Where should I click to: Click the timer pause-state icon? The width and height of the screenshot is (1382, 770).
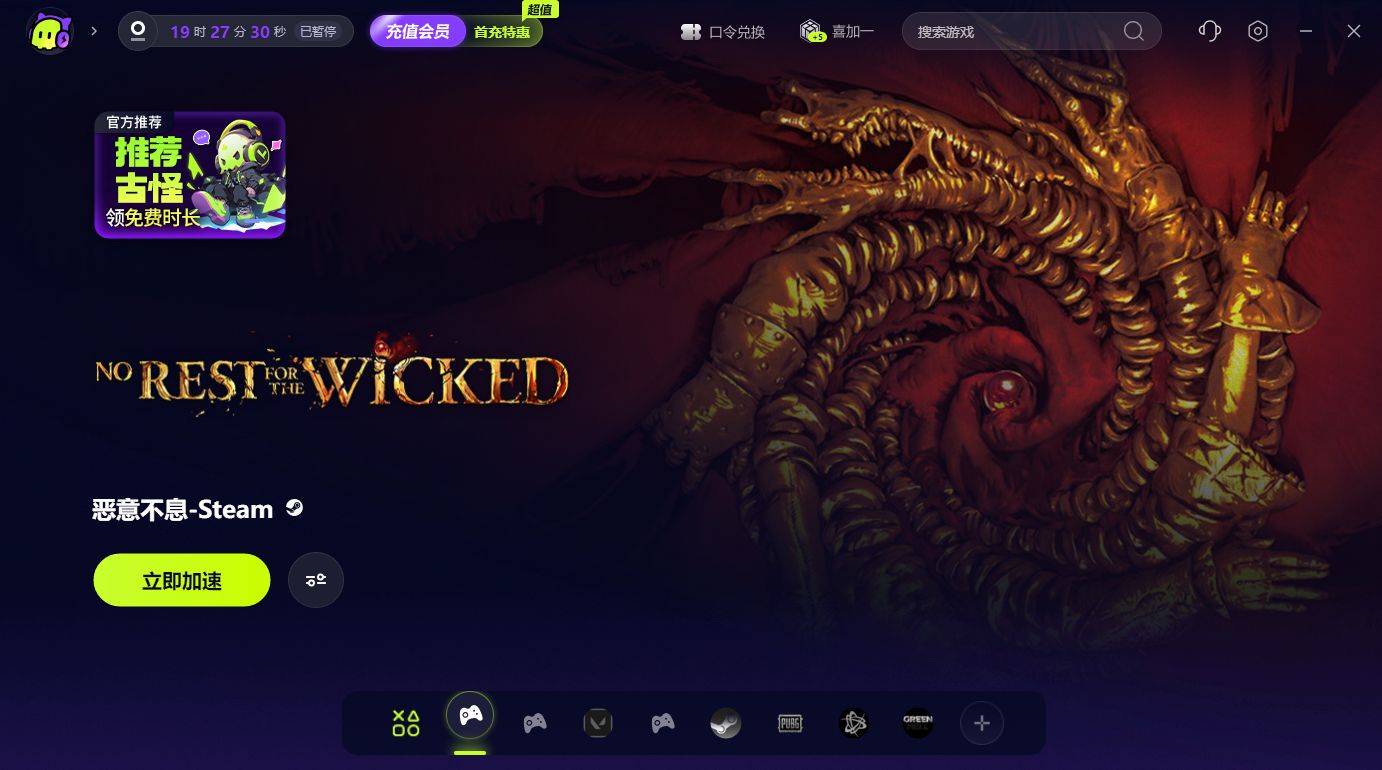click(138, 31)
